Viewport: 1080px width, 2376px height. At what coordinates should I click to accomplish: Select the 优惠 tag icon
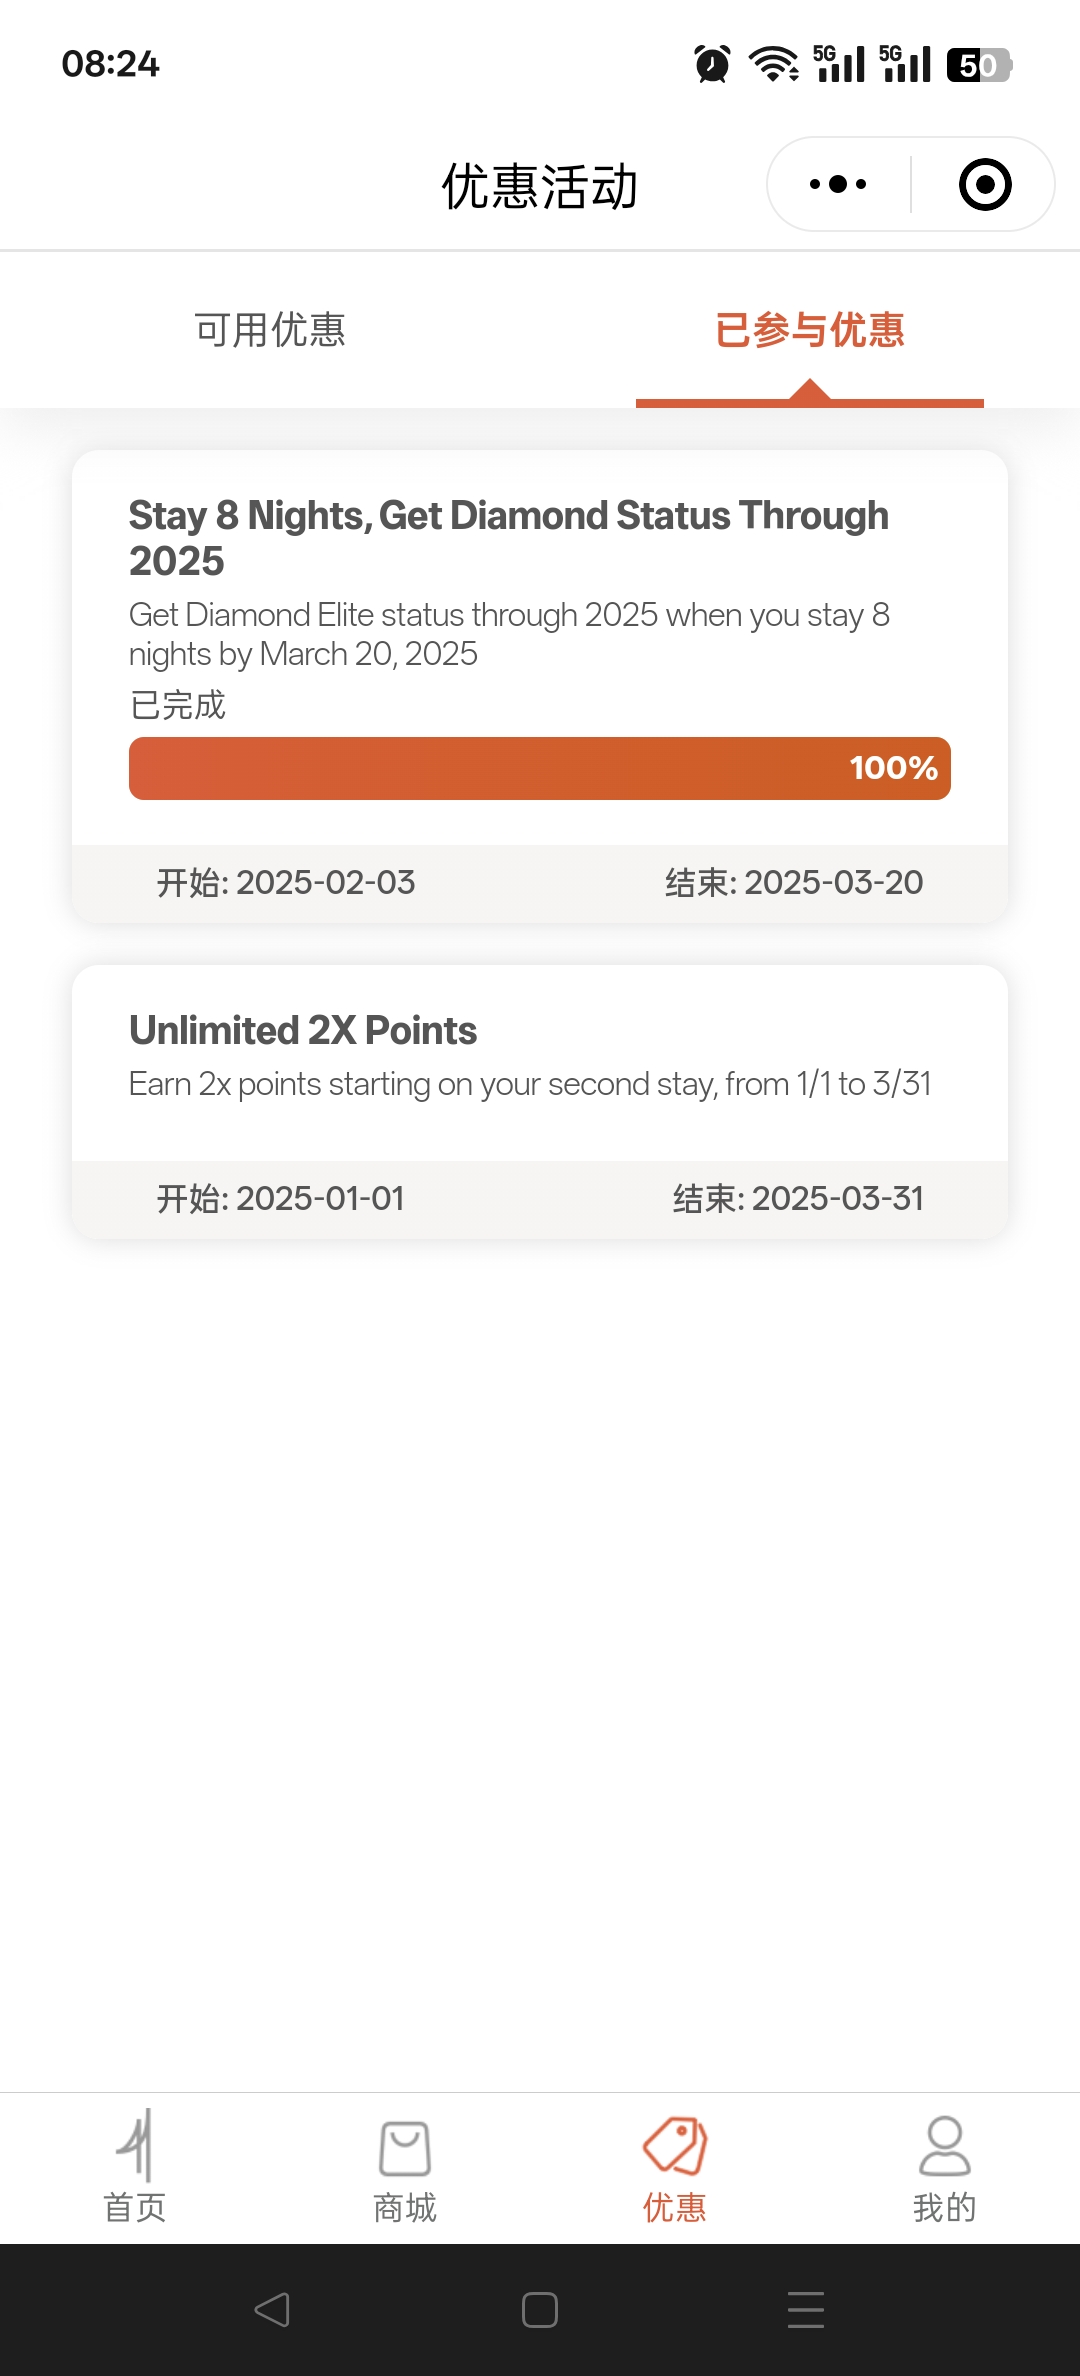tap(675, 2146)
